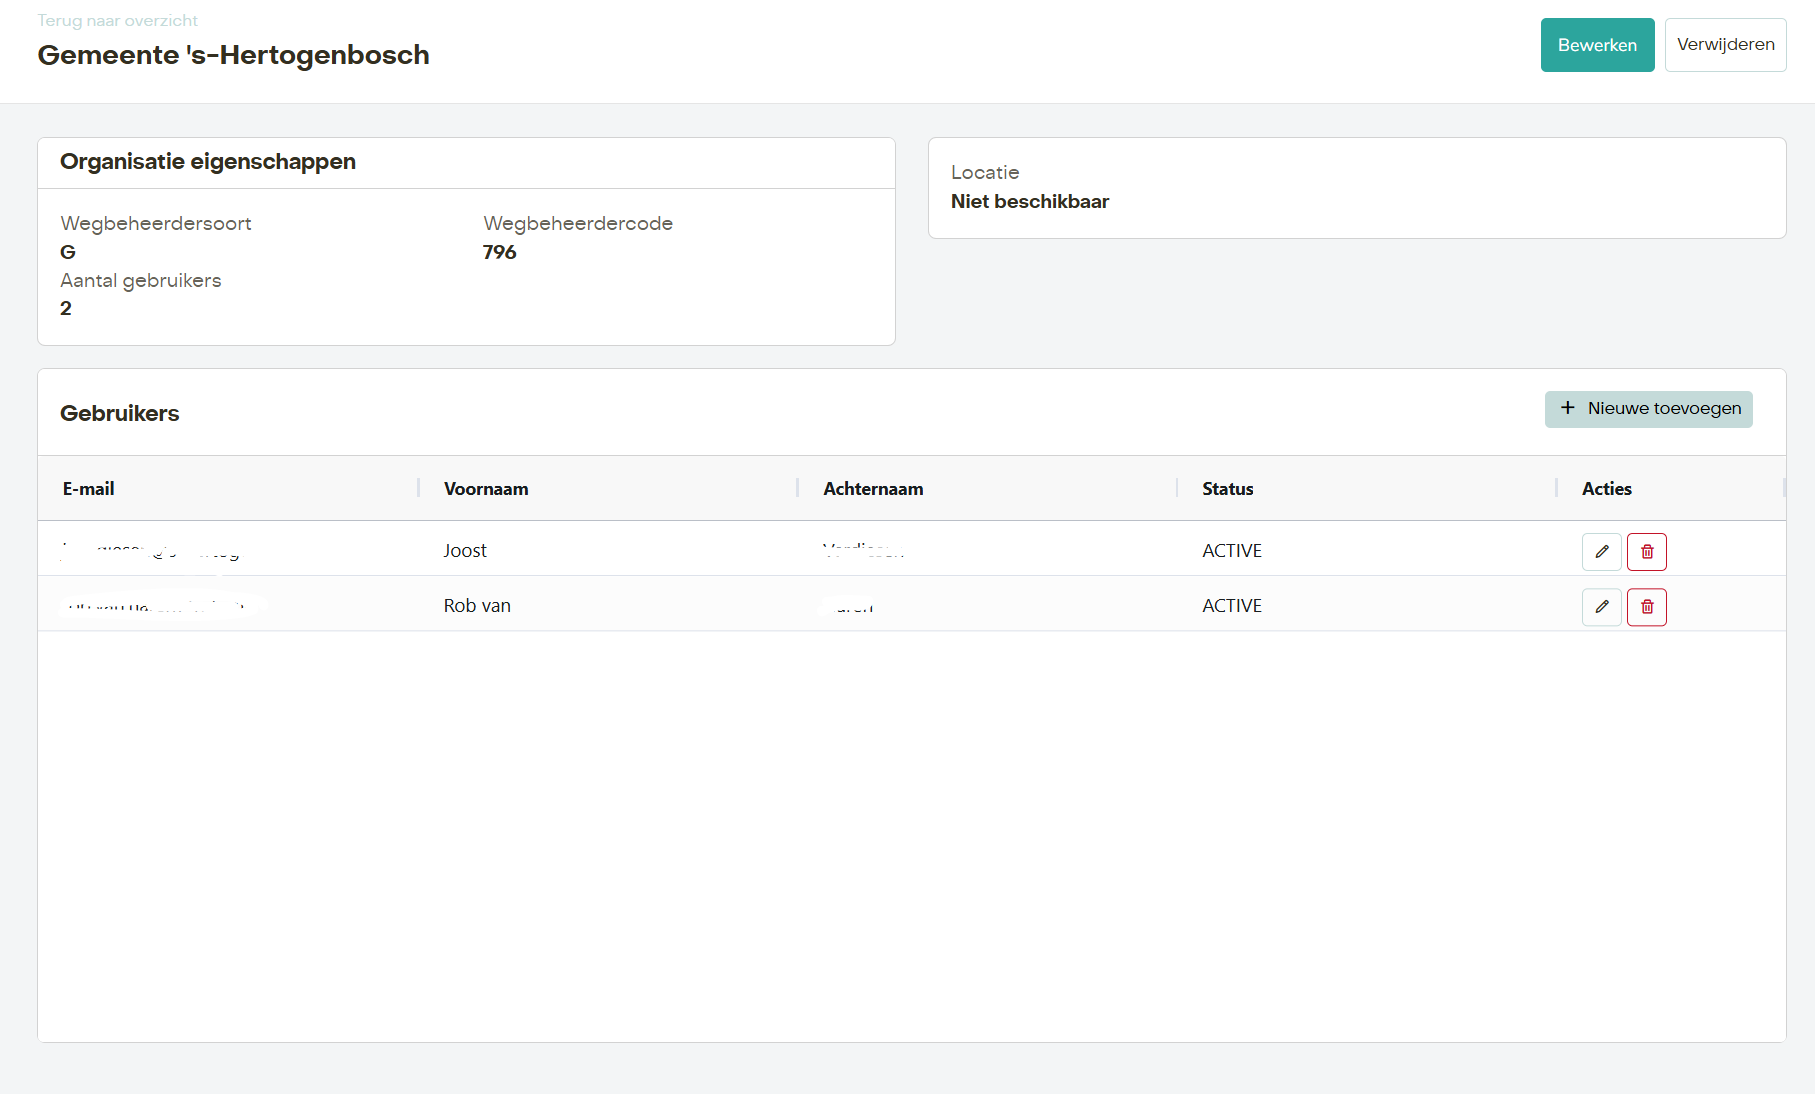This screenshot has height=1094, width=1815.
Task: Click ACTIVE status in Joost row
Action: click(x=1232, y=550)
